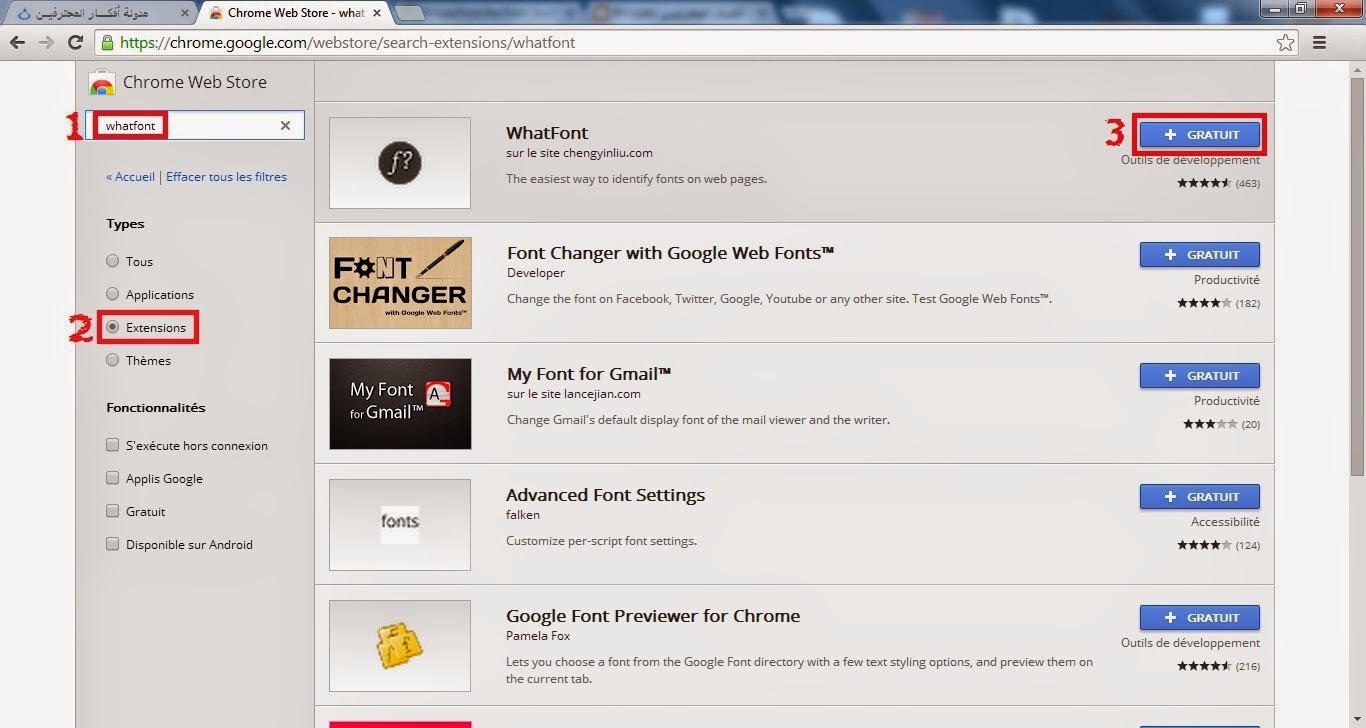This screenshot has height=728, width=1366.
Task: Click Effacer tous les filtres link
Action: coord(226,177)
